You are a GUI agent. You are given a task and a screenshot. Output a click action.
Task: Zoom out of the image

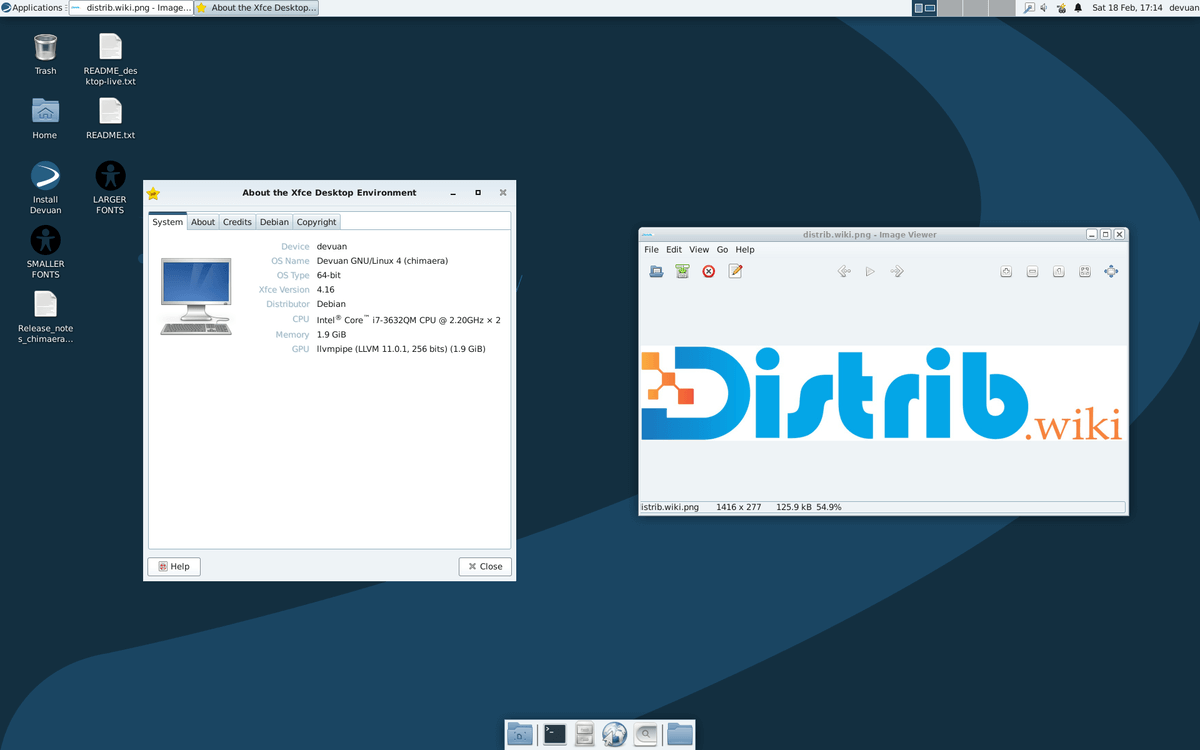click(x=1032, y=271)
